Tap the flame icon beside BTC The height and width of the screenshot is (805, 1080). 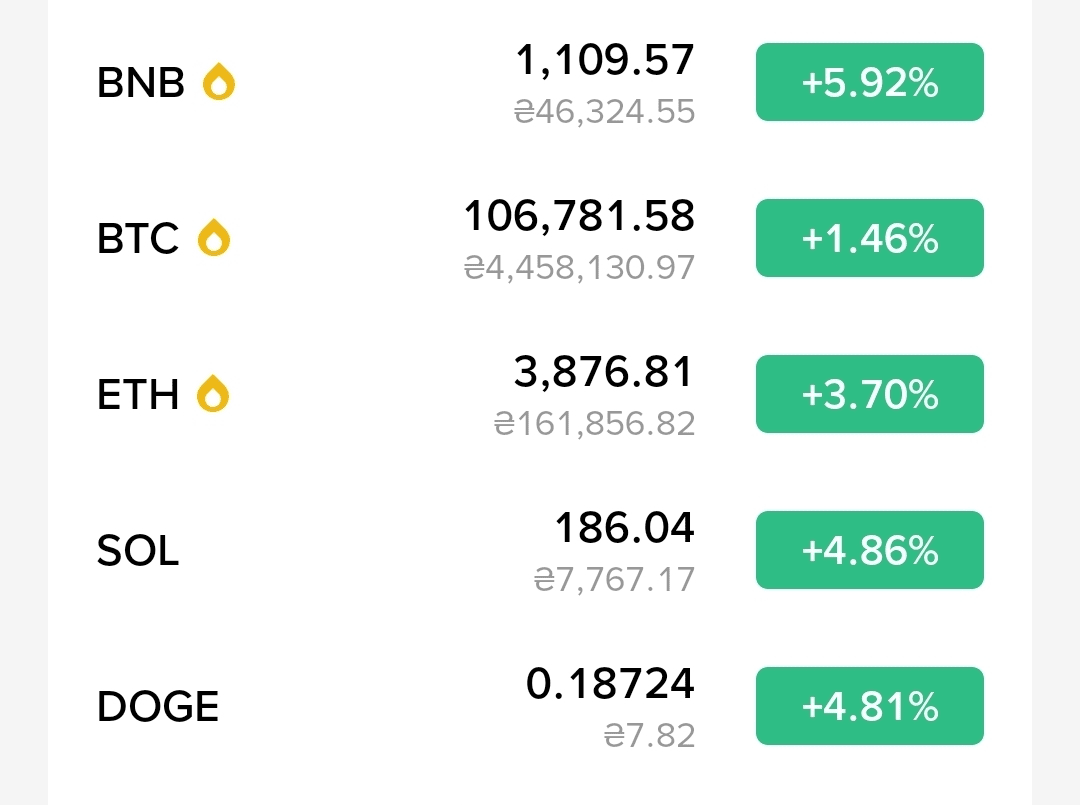click(x=214, y=238)
